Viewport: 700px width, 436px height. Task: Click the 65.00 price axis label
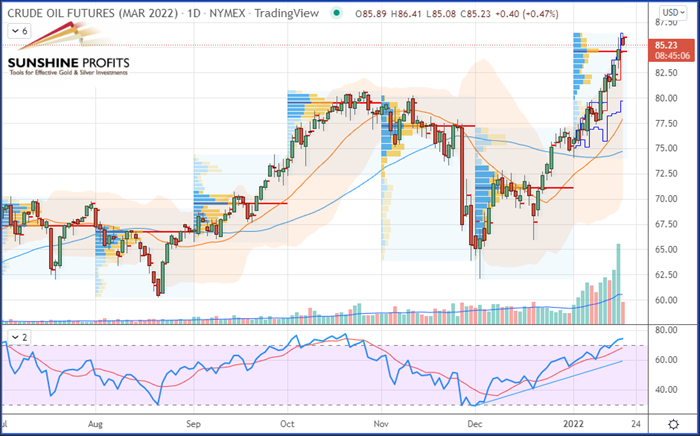[665, 249]
